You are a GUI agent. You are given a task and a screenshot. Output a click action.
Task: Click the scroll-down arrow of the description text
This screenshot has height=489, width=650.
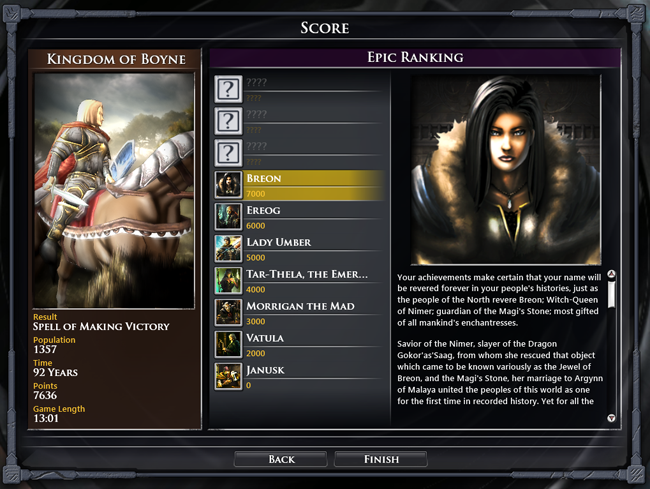[x=611, y=418]
